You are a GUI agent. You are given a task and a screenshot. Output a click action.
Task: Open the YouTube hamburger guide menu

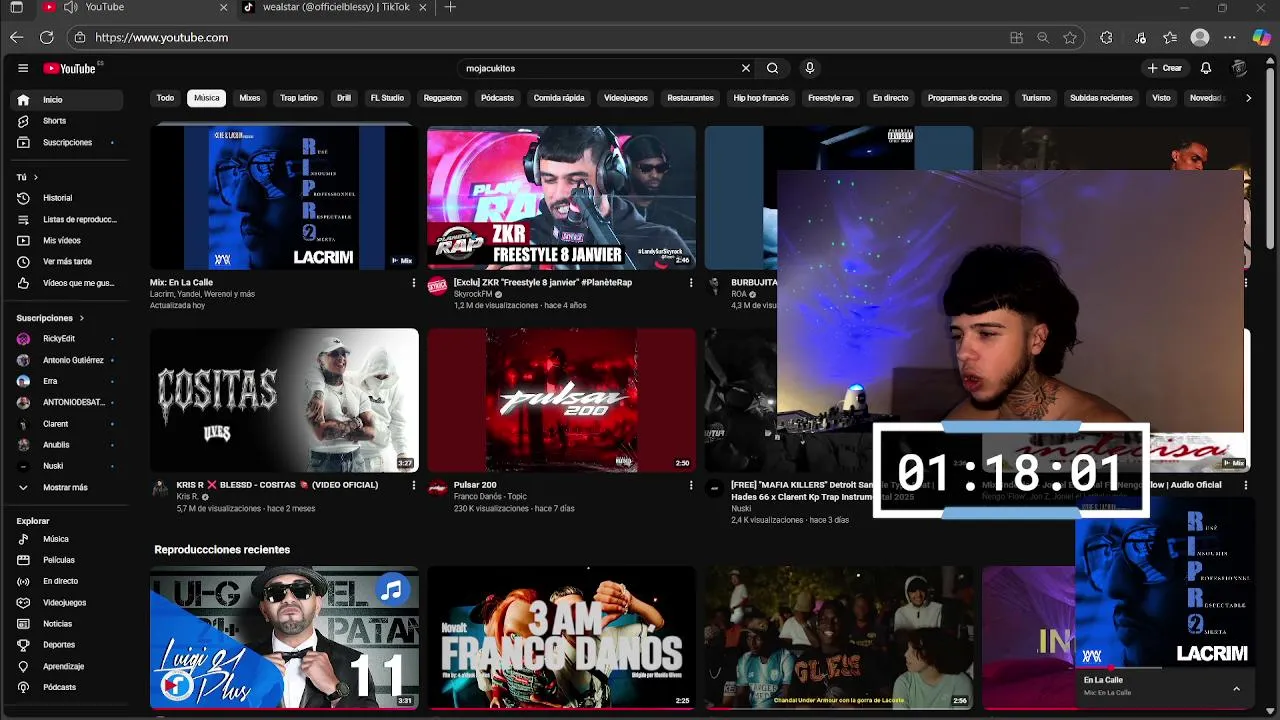point(23,68)
